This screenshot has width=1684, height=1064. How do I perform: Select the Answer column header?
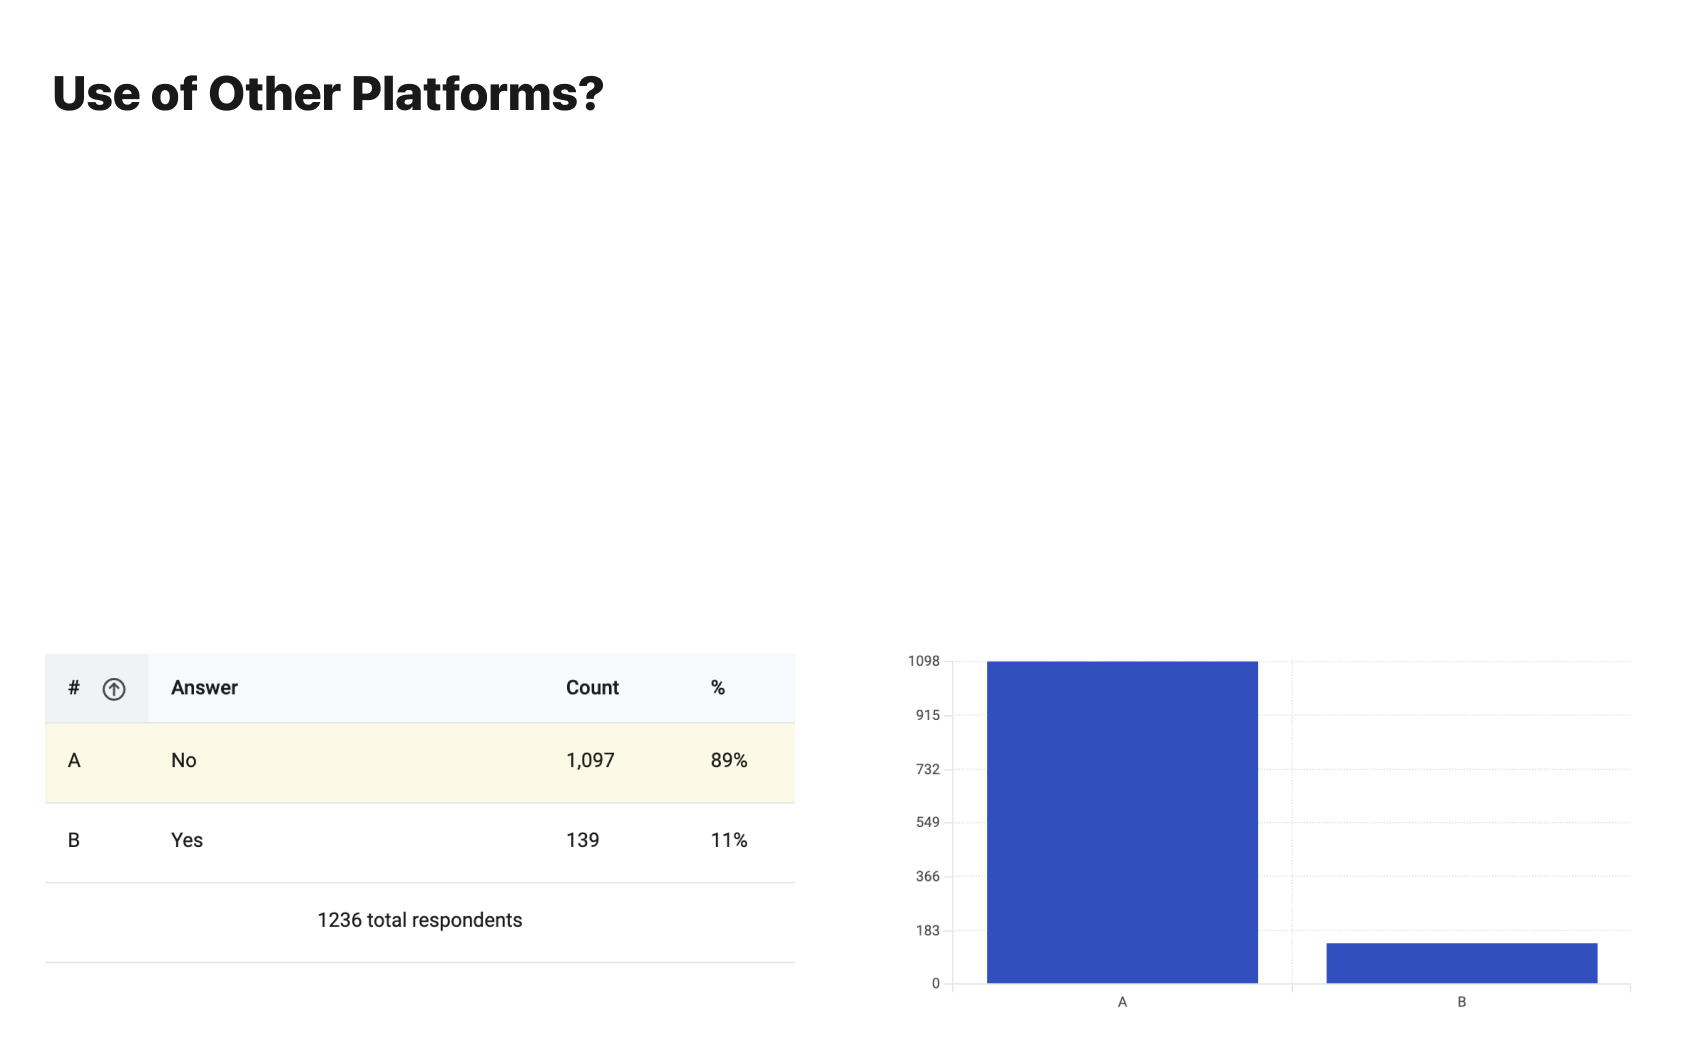(x=204, y=688)
